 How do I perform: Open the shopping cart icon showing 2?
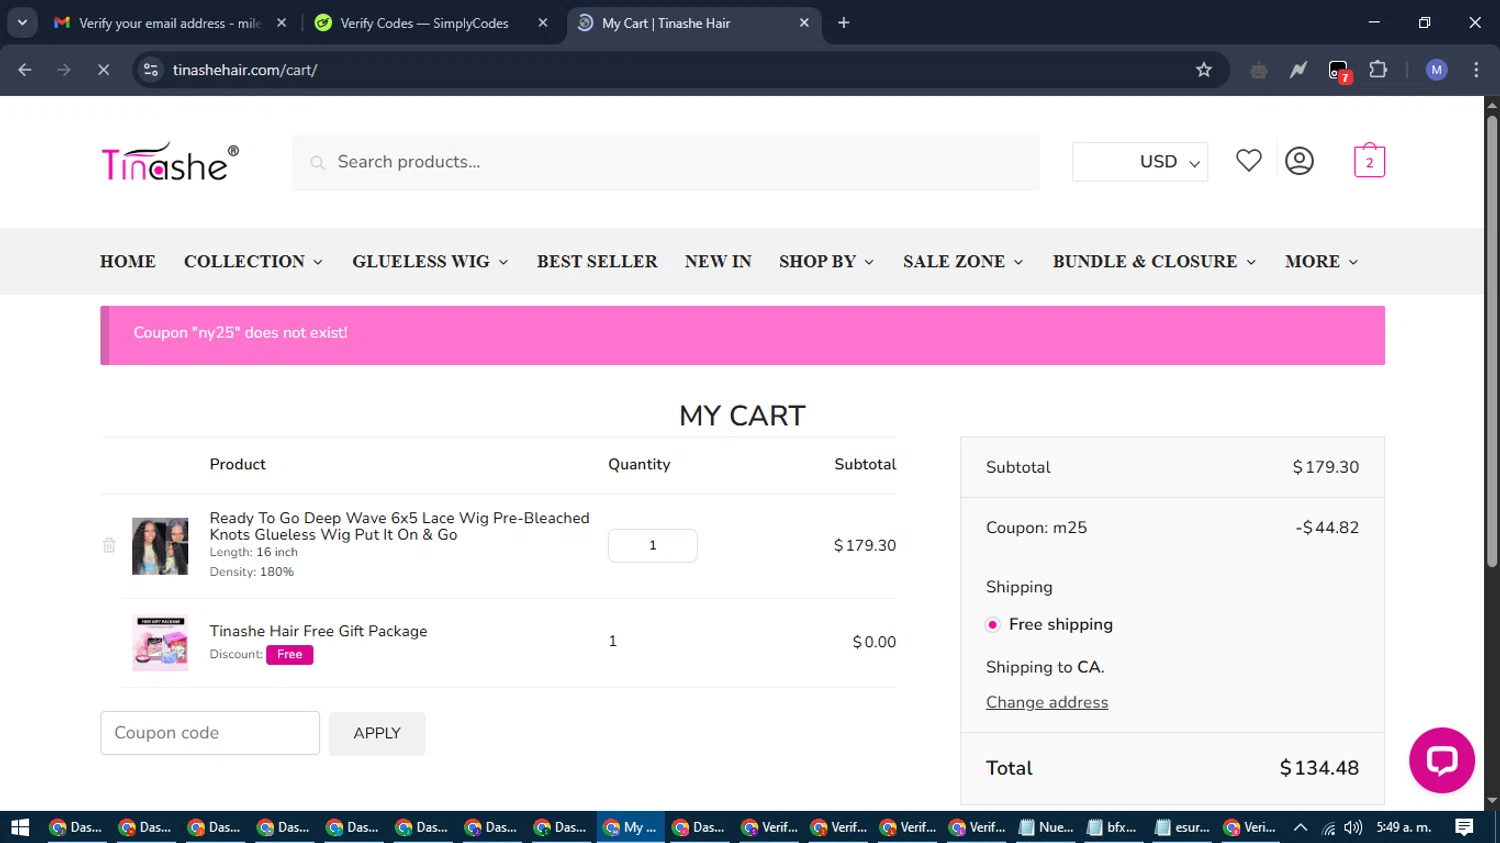point(1369,161)
